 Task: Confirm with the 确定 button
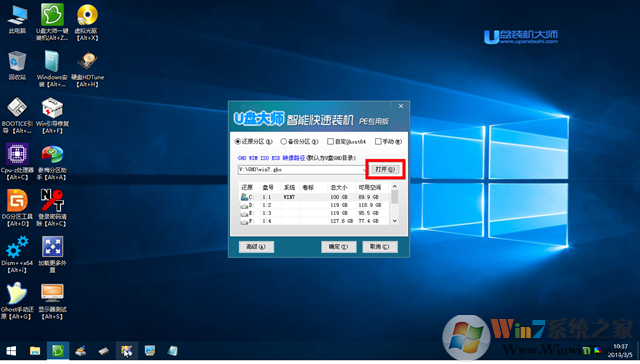click(338, 246)
